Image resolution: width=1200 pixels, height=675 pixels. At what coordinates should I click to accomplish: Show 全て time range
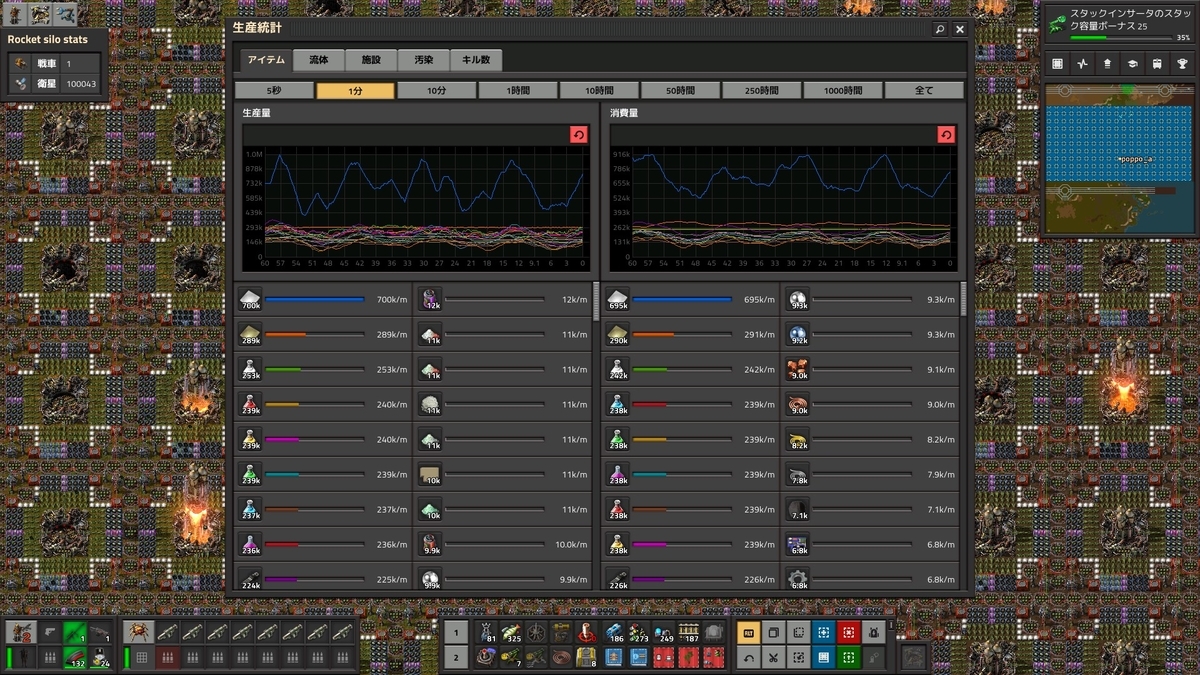(924, 90)
